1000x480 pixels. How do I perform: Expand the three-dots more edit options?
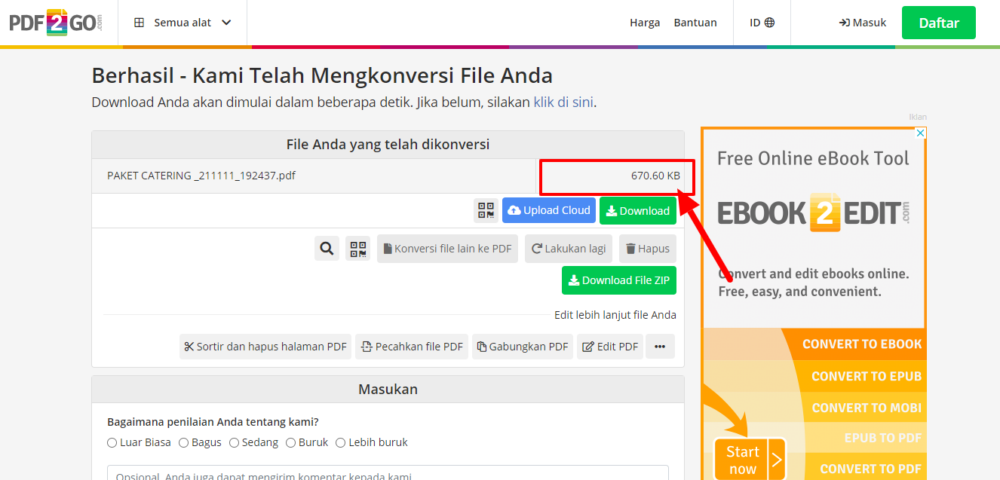[660, 347]
